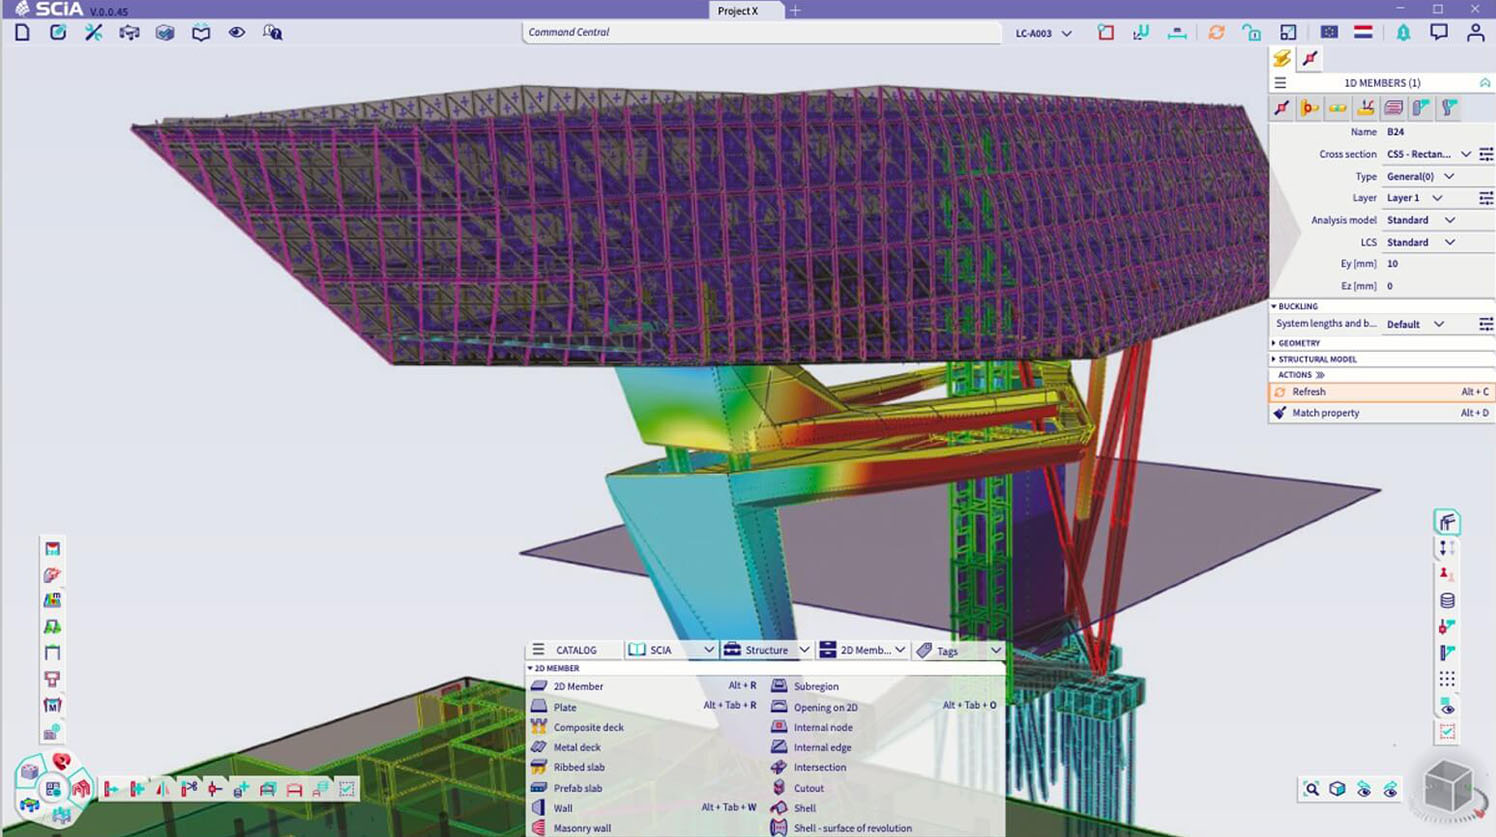Click the Match property action
The image size is (1496, 837).
[1325, 413]
